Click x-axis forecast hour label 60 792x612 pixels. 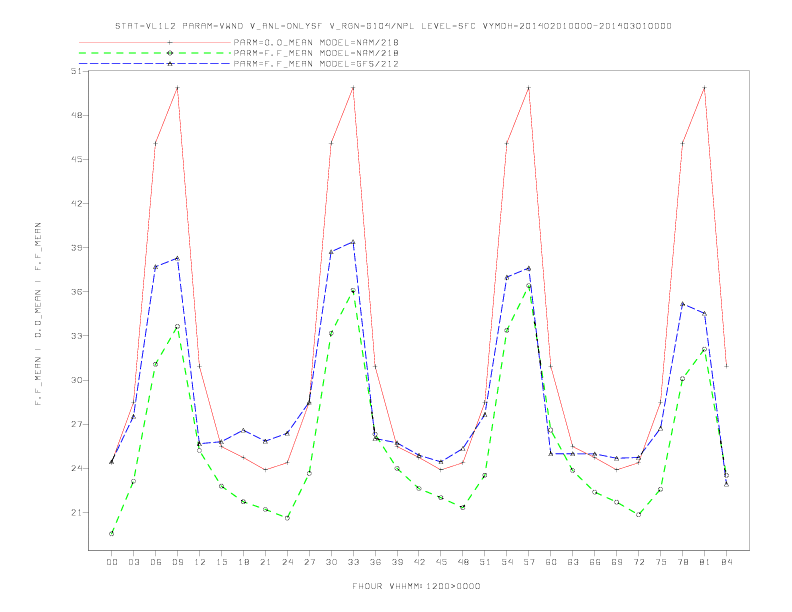click(551, 562)
